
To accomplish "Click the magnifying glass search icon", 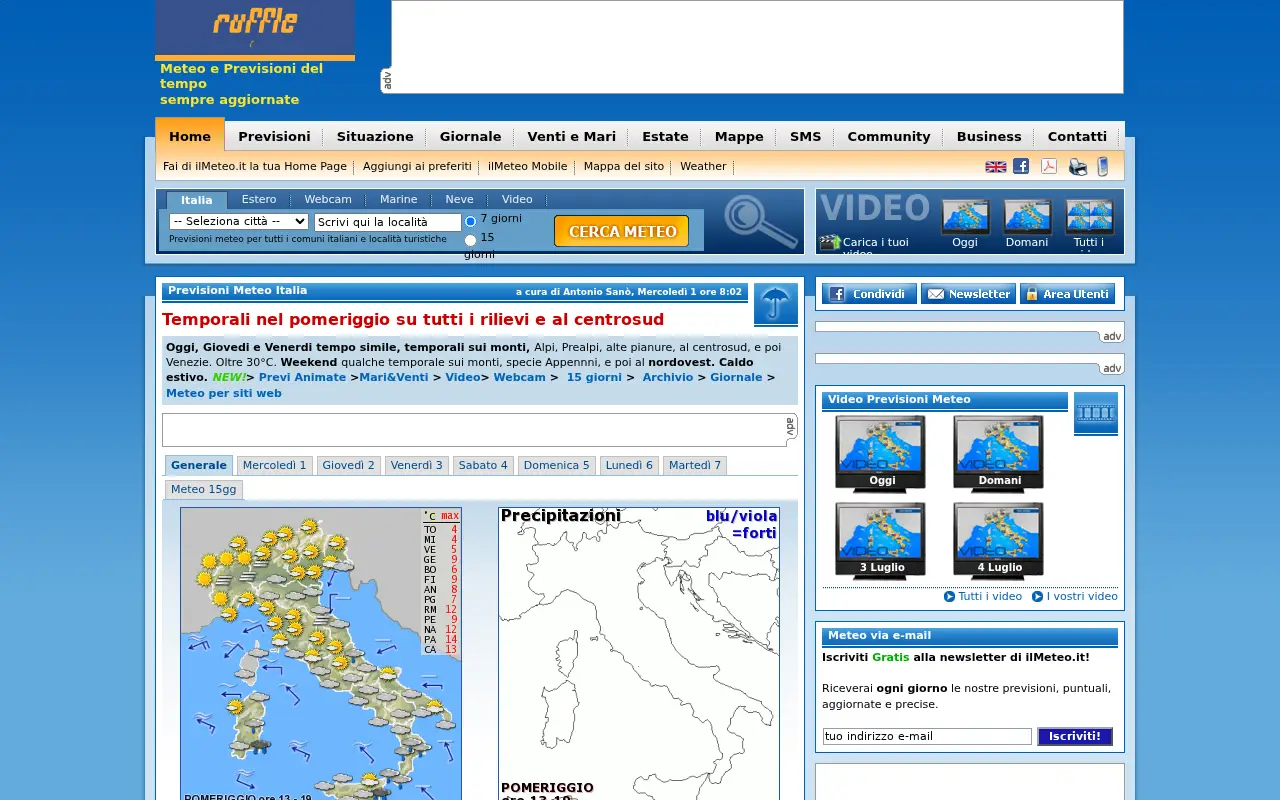I will (x=761, y=221).
